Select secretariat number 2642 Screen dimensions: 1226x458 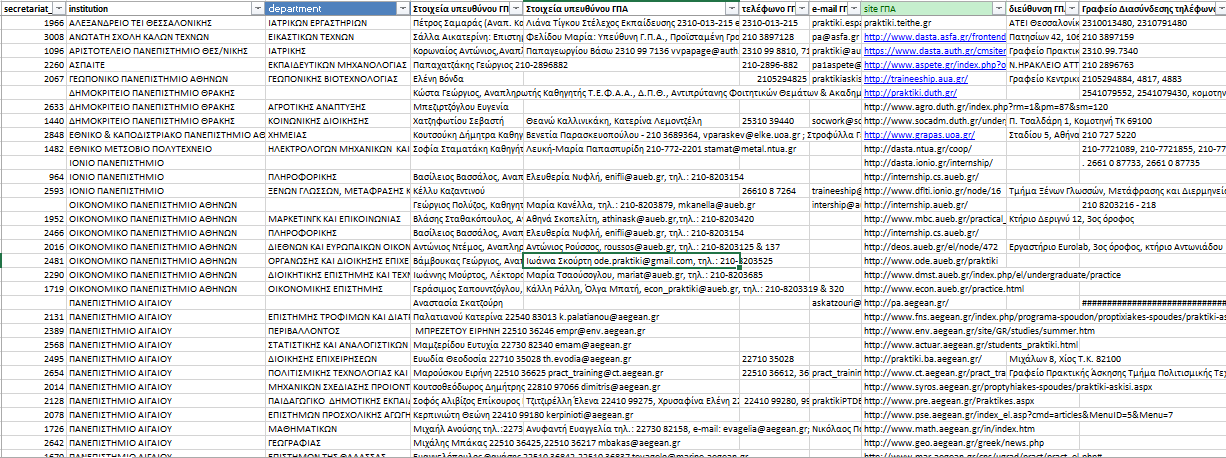pyautogui.click(x=34, y=441)
